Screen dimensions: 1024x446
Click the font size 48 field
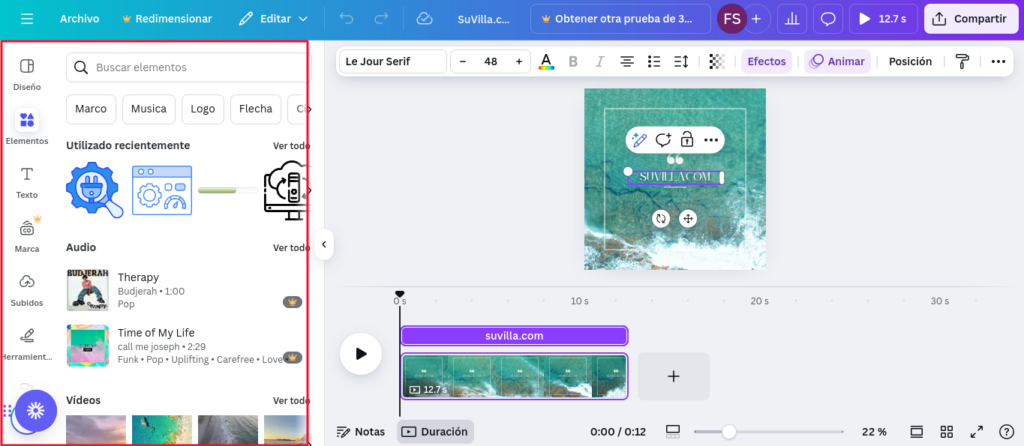click(490, 61)
